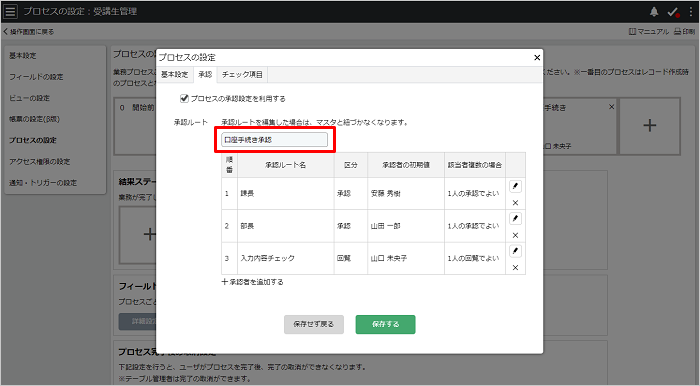Switch to the チェック項目 tab
The width and height of the screenshot is (700, 386).
point(242,75)
